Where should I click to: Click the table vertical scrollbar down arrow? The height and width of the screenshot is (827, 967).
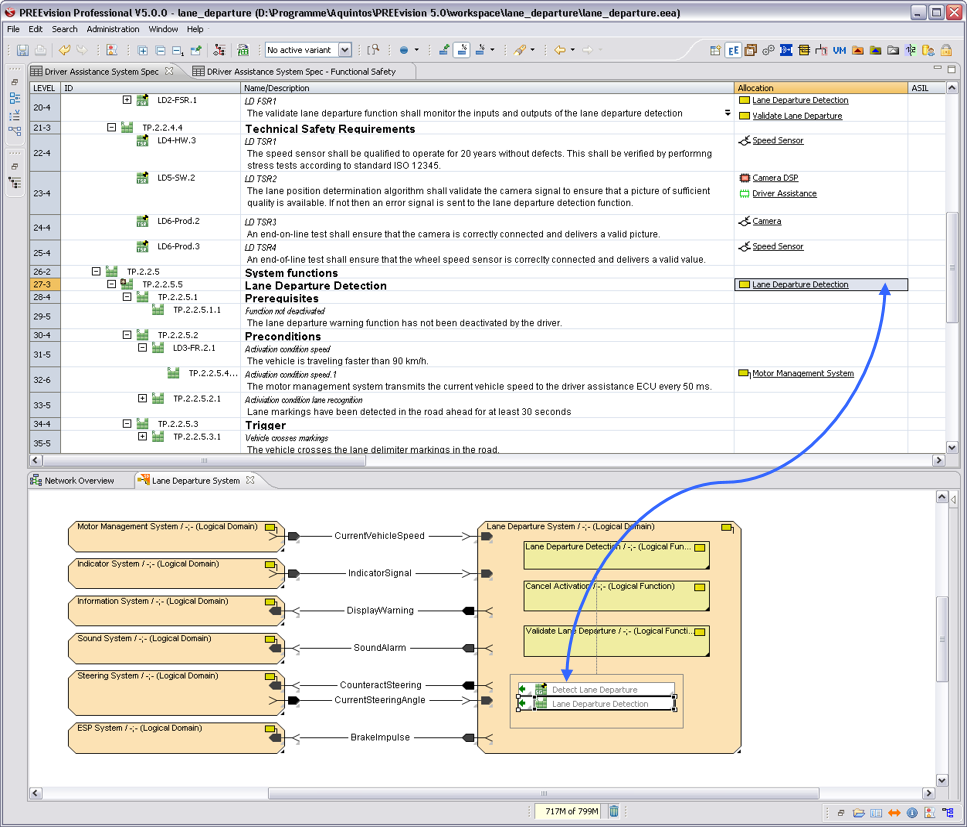pos(952,447)
